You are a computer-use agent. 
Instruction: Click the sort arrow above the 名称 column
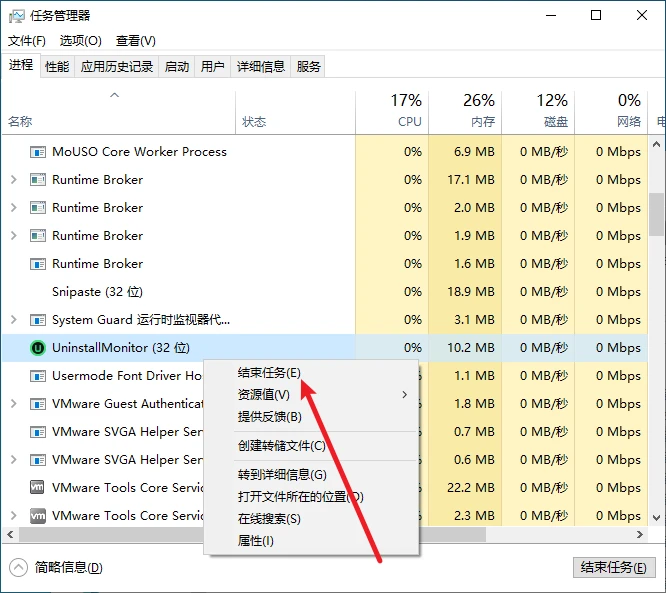115,95
